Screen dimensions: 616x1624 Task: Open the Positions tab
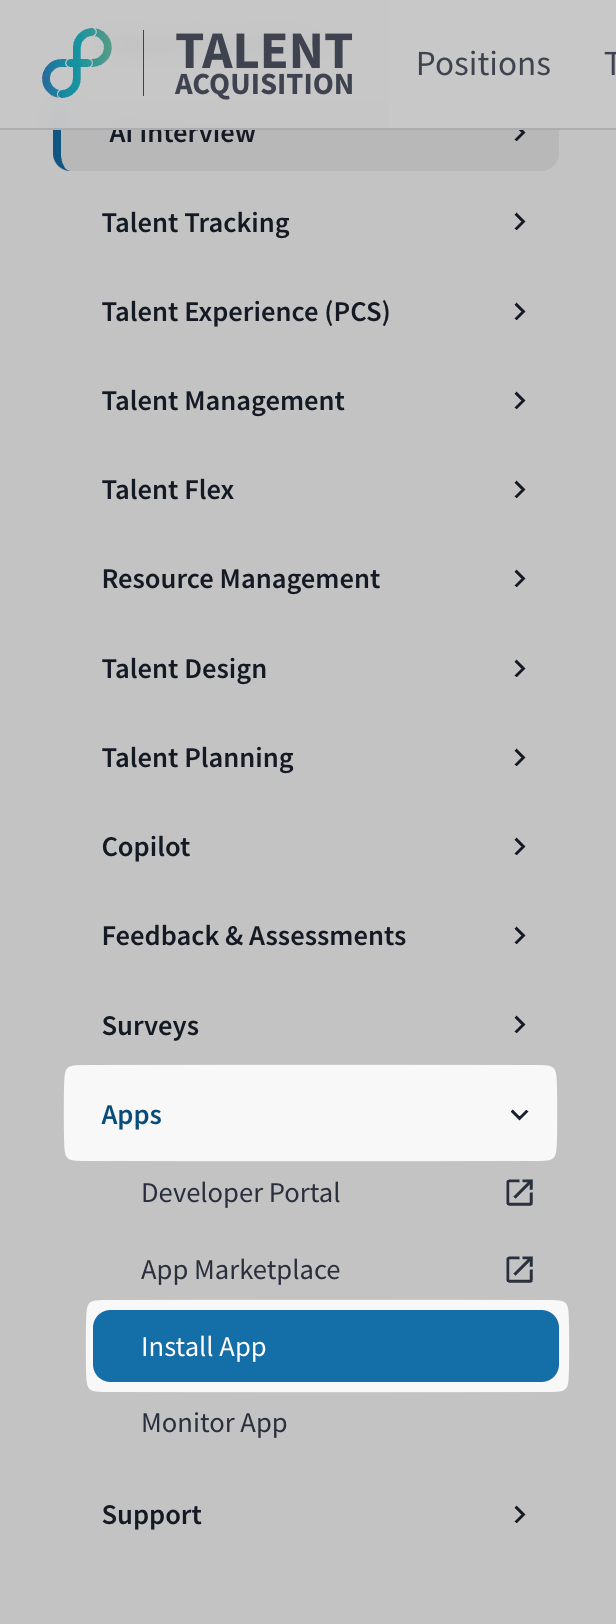483,64
